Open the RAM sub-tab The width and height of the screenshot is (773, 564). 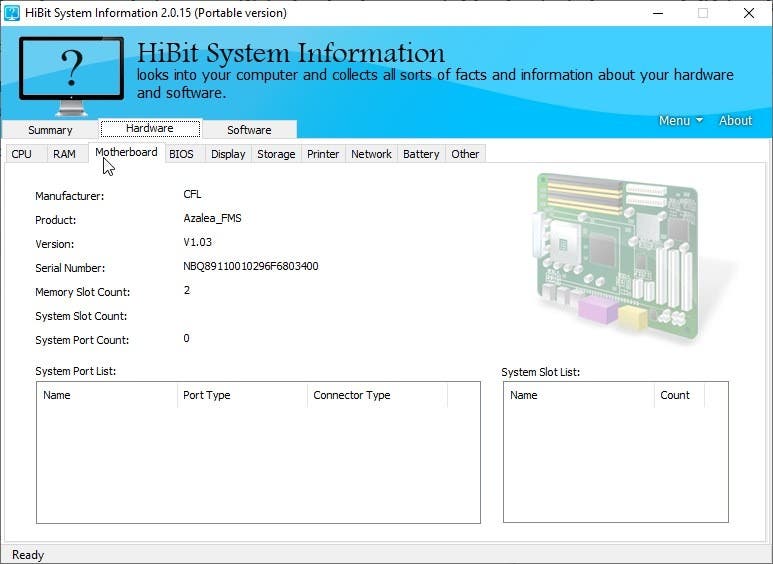(x=64, y=154)
